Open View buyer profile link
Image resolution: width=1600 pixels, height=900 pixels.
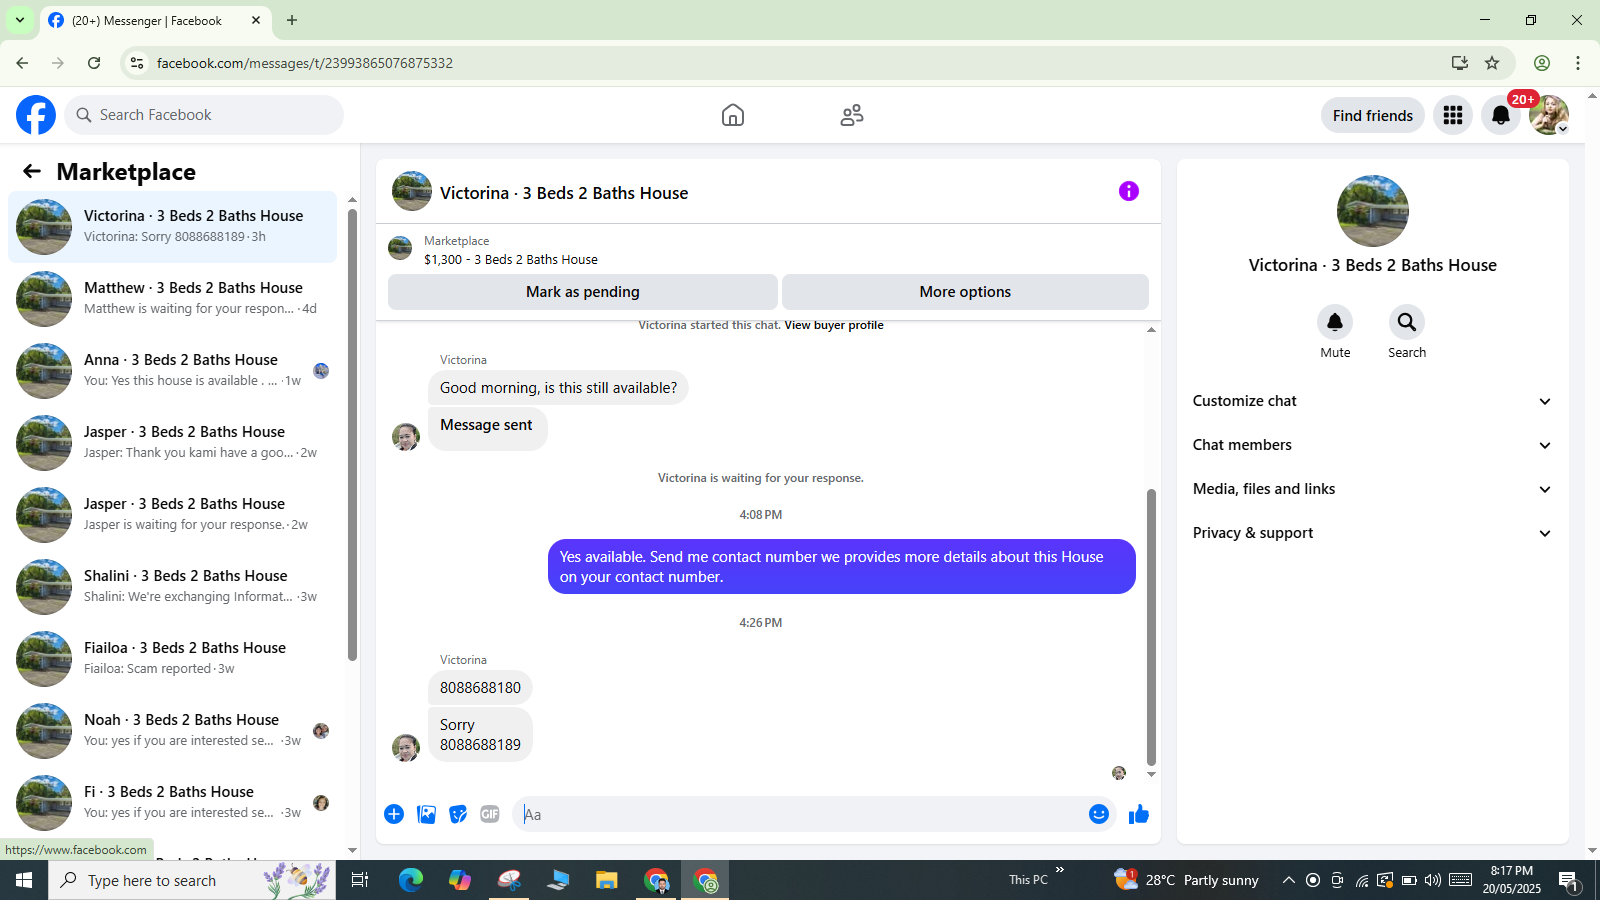coord(834,325)
